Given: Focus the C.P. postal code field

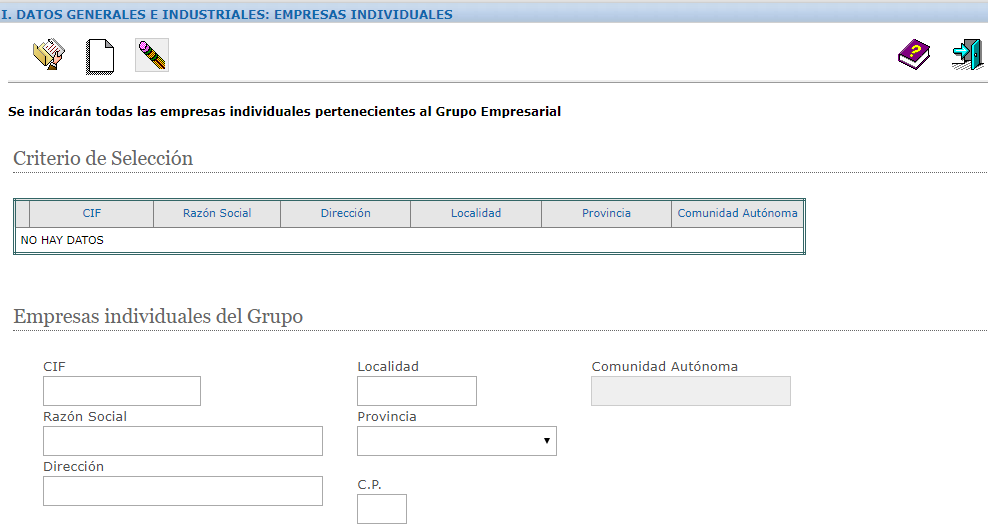Looking at the screenshot, I should click(x=382, y=509).
